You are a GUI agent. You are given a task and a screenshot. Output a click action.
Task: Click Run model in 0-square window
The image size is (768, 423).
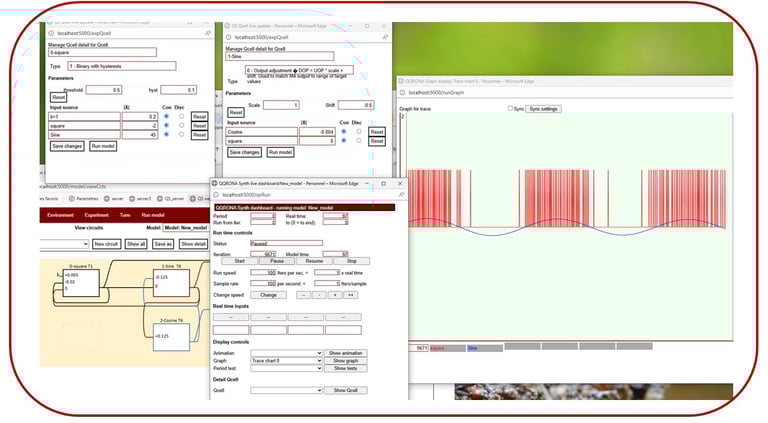[x=103, y=146]
